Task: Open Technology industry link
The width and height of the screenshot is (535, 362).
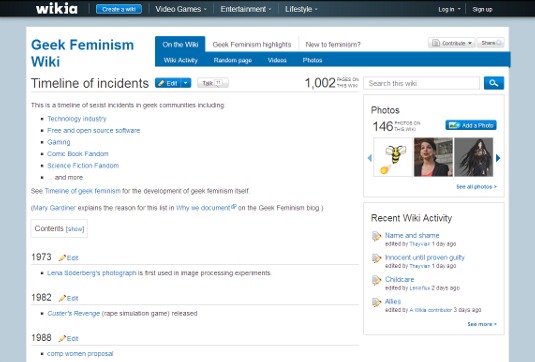Action: [77, 119]
